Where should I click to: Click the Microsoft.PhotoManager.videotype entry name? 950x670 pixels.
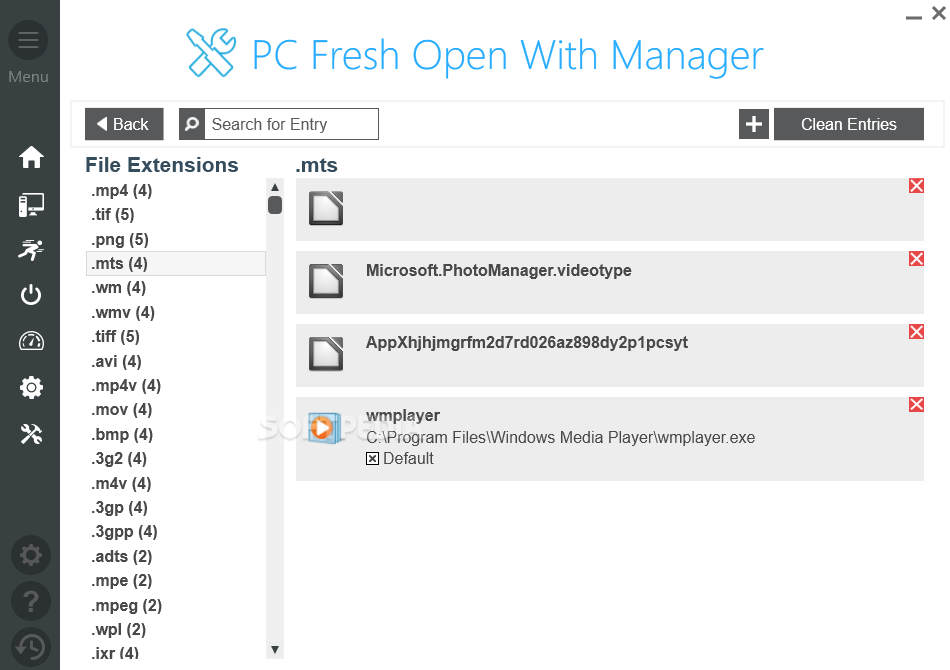coord(499,270)
